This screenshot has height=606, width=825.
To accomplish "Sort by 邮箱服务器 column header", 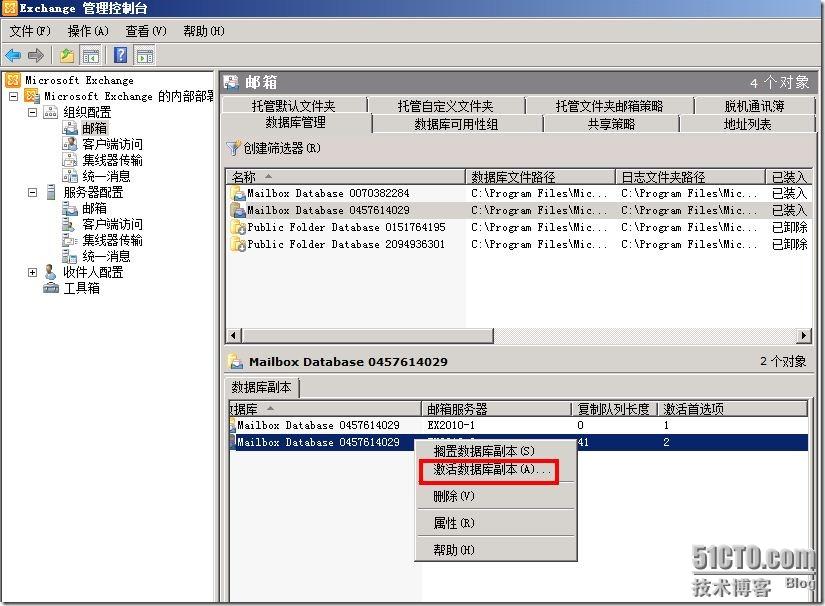I will pos(496,409).
